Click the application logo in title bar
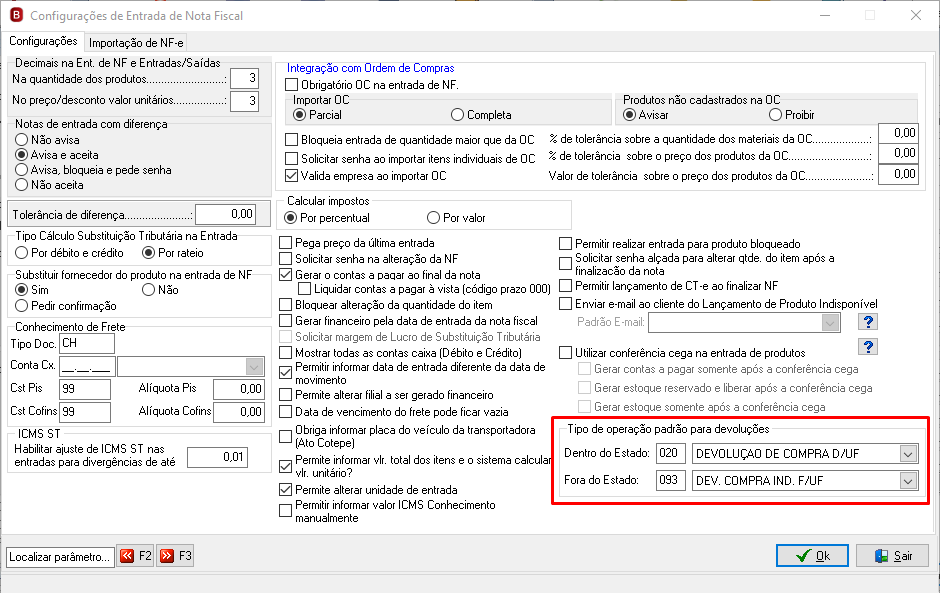 [x=17, y=15]
